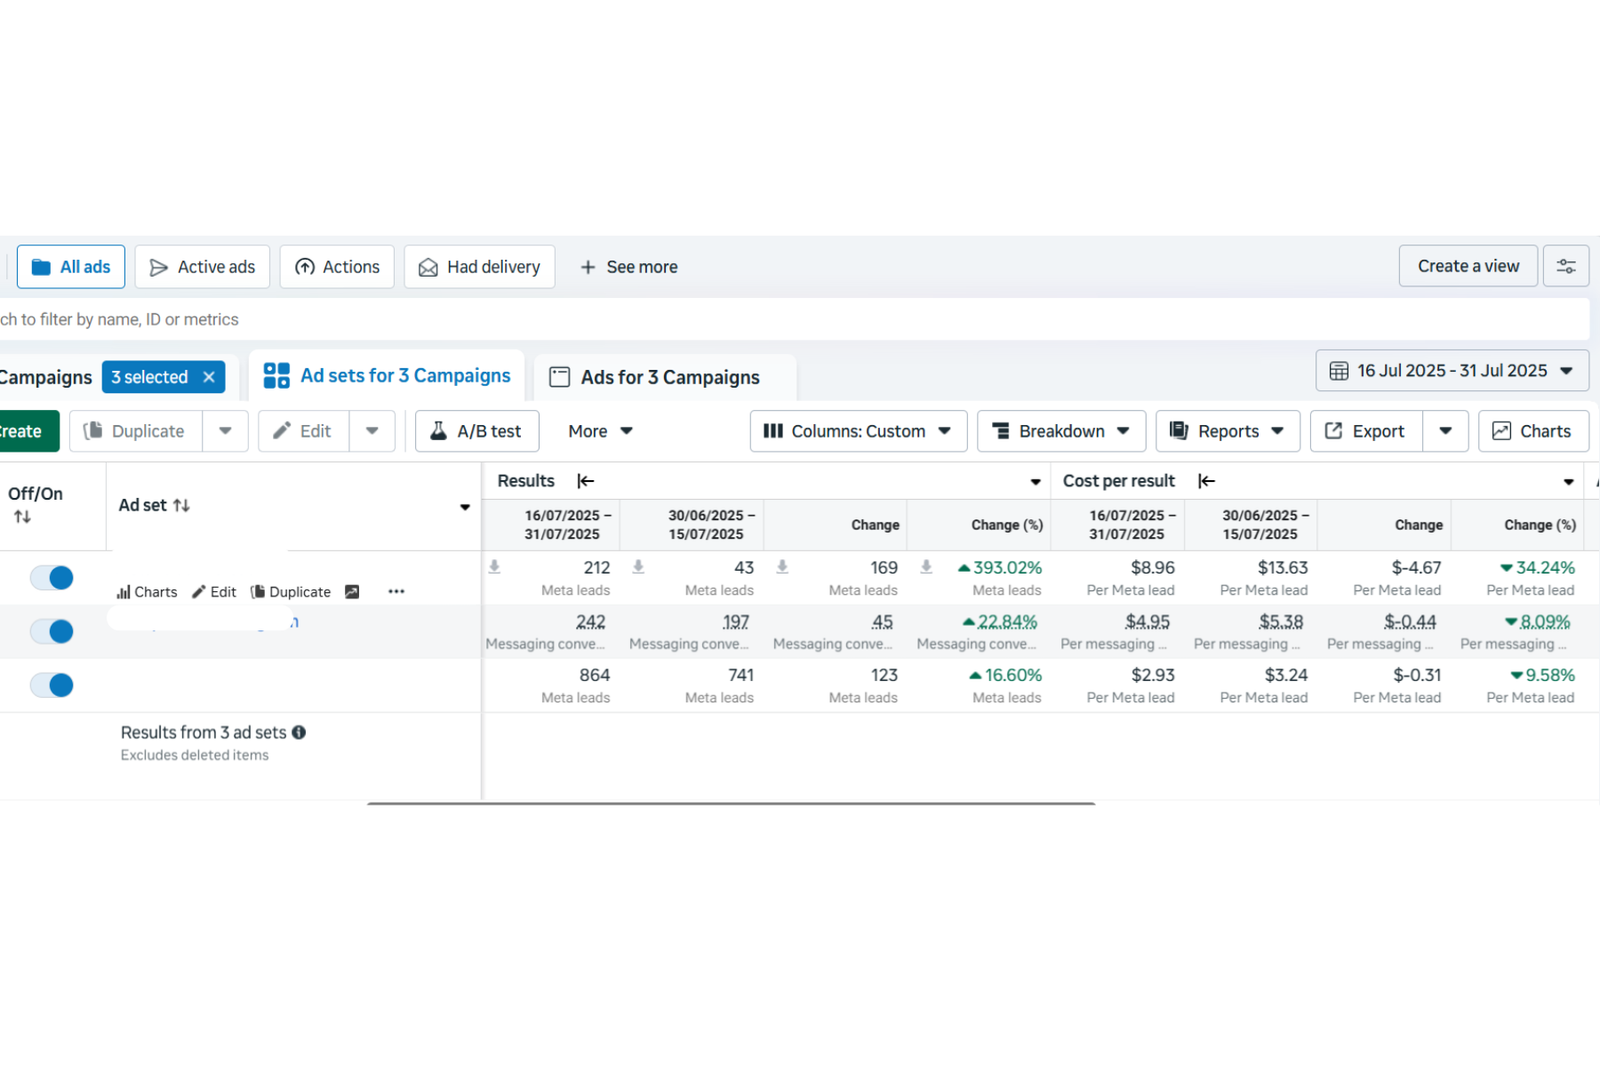Click the A/B test button
This screenshot has height=1067, width=1600.
coord(477,431)
